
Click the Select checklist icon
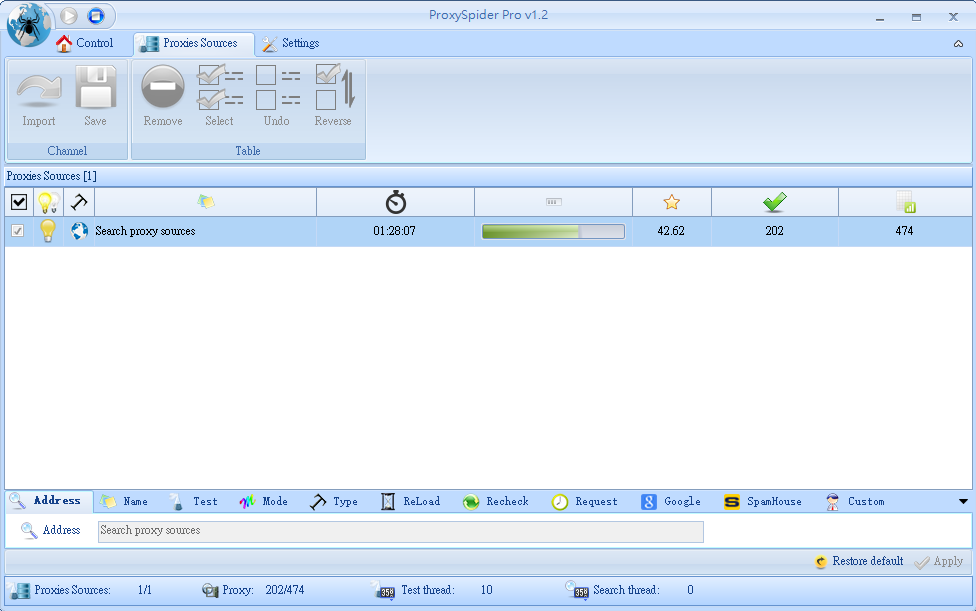(219, 88)
